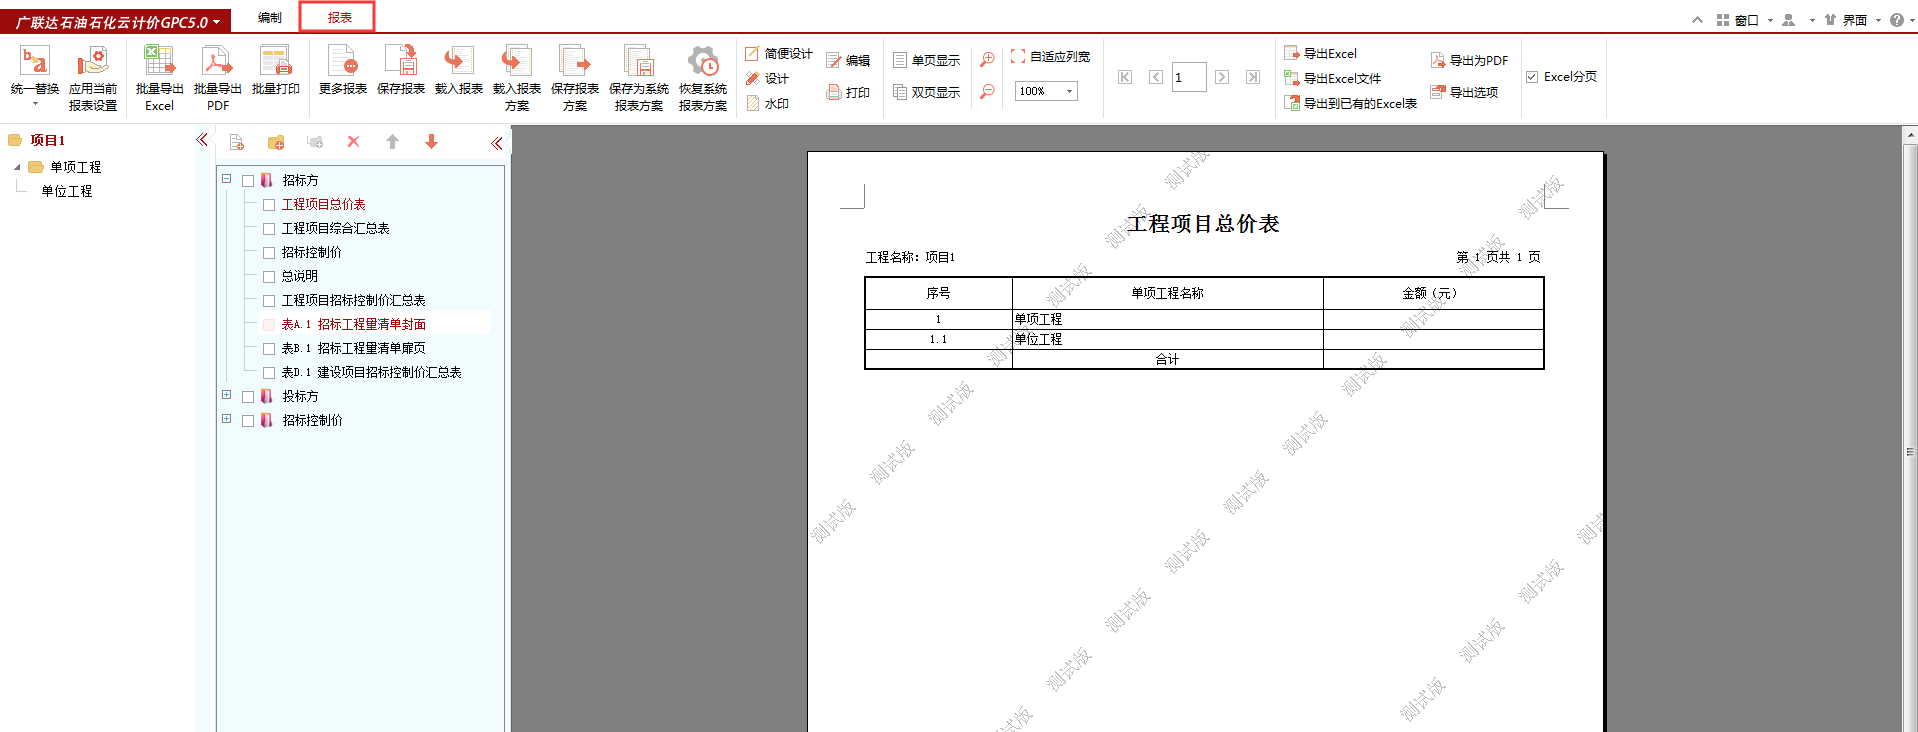Image resolution: width=1918 pixels, height=732 pixels.
Task: Check the 招标方 group checkbox
Action: 248,181
